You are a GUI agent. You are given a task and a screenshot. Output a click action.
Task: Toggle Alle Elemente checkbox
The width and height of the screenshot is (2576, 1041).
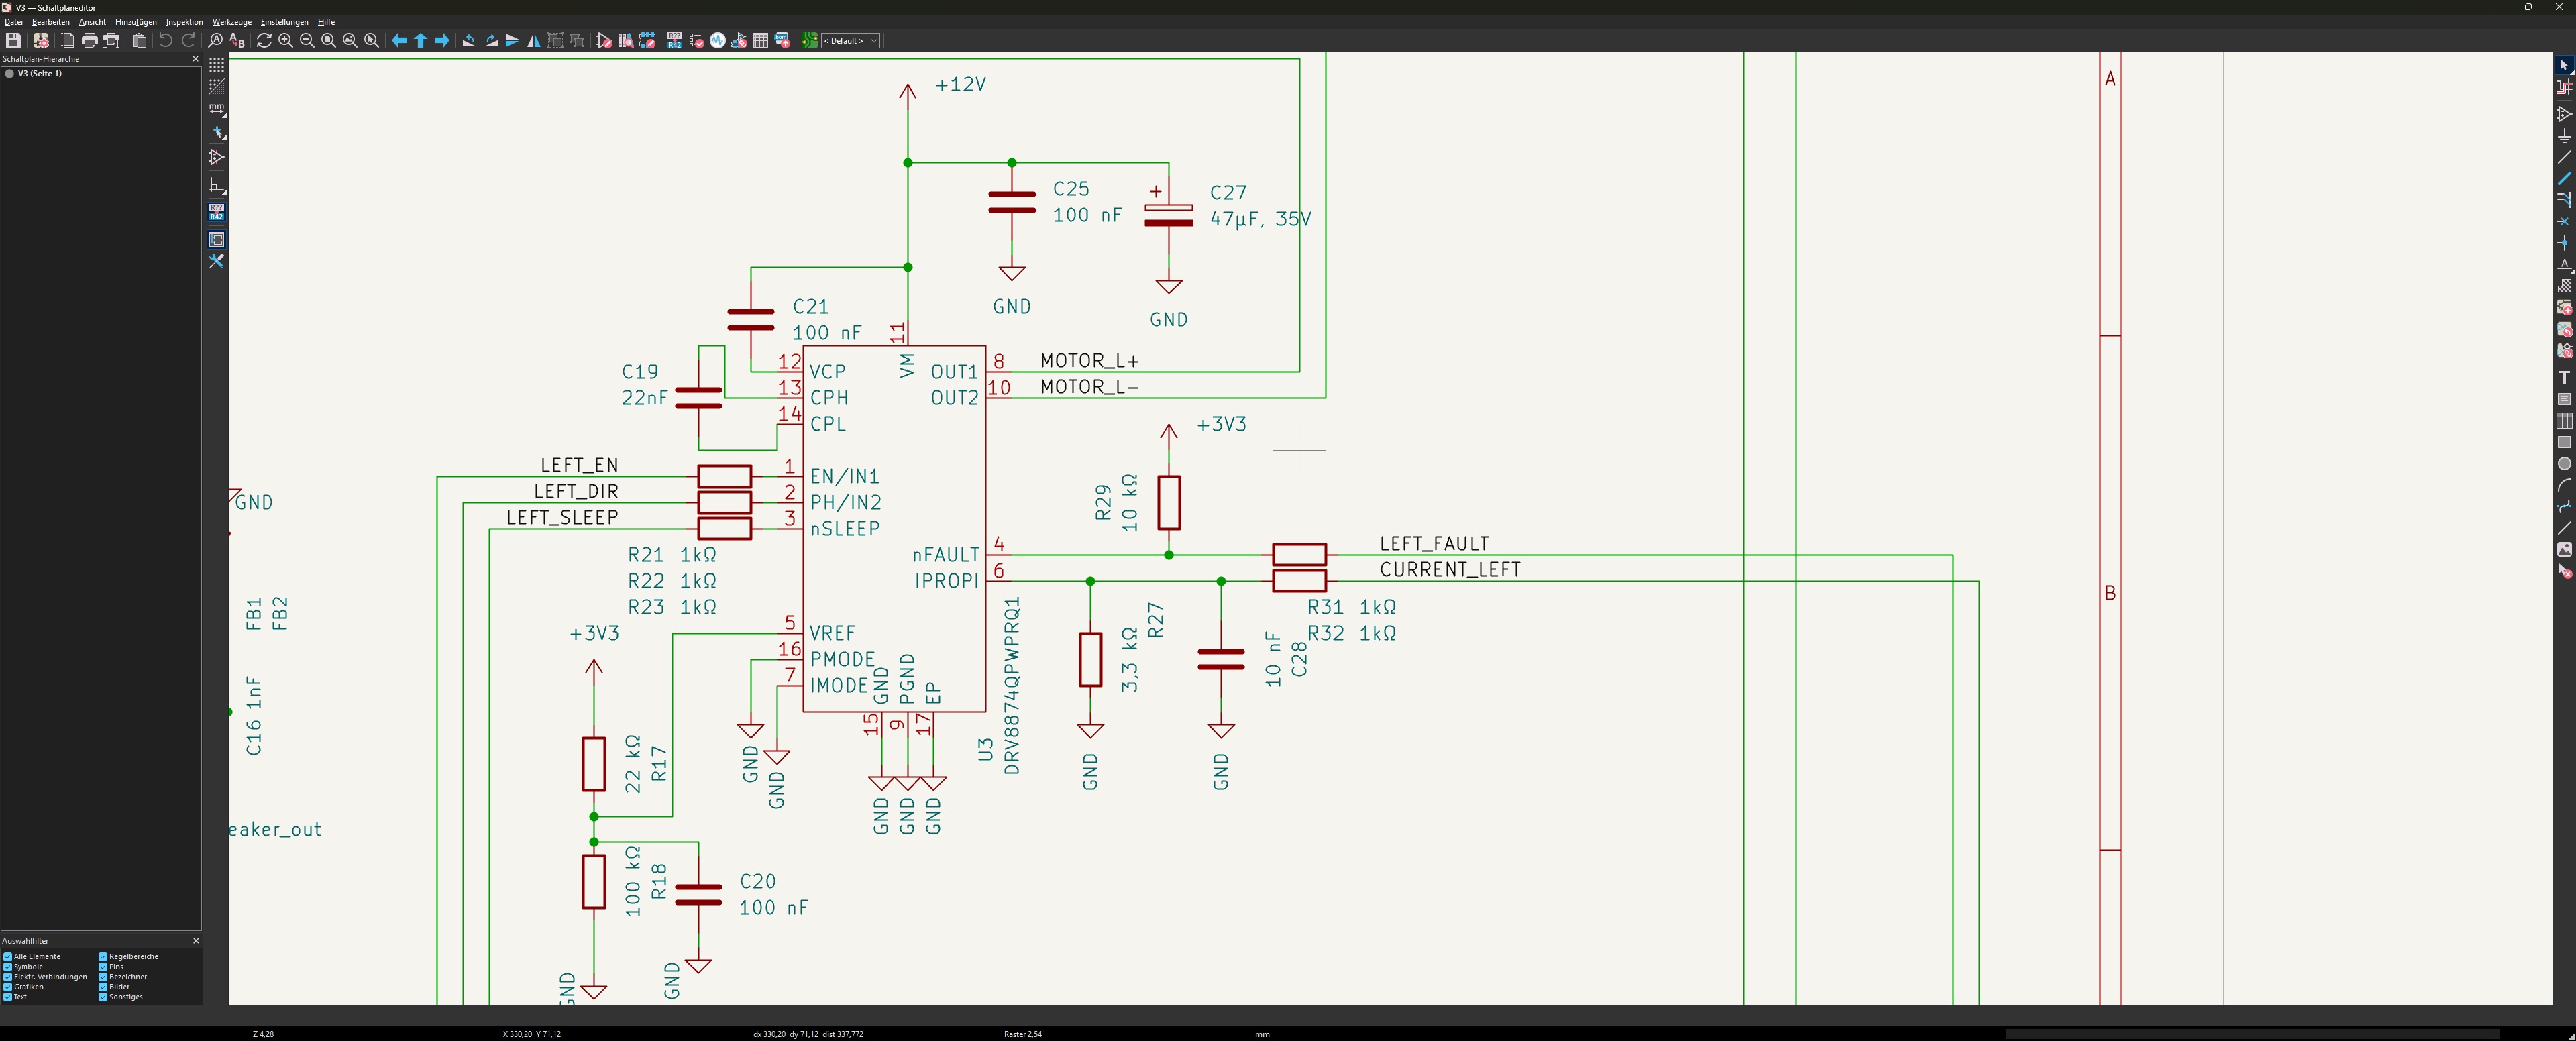(8, 957)
